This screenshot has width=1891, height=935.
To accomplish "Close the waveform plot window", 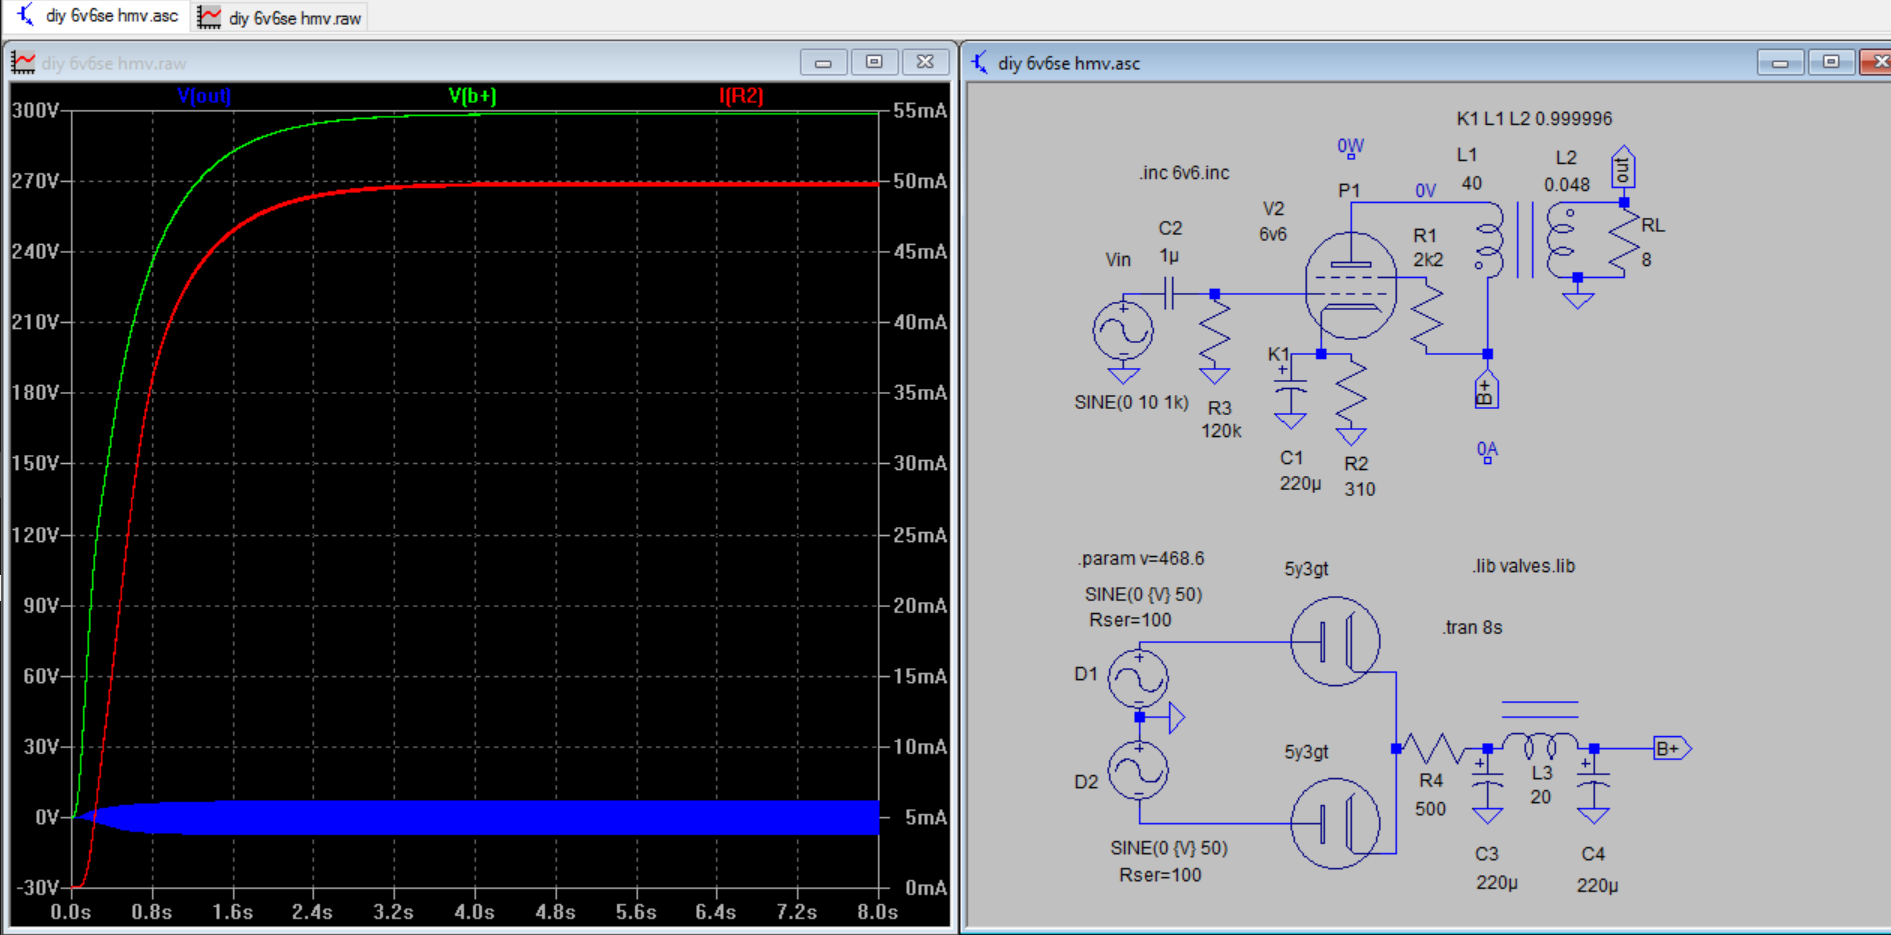I will tap(925, 62).
